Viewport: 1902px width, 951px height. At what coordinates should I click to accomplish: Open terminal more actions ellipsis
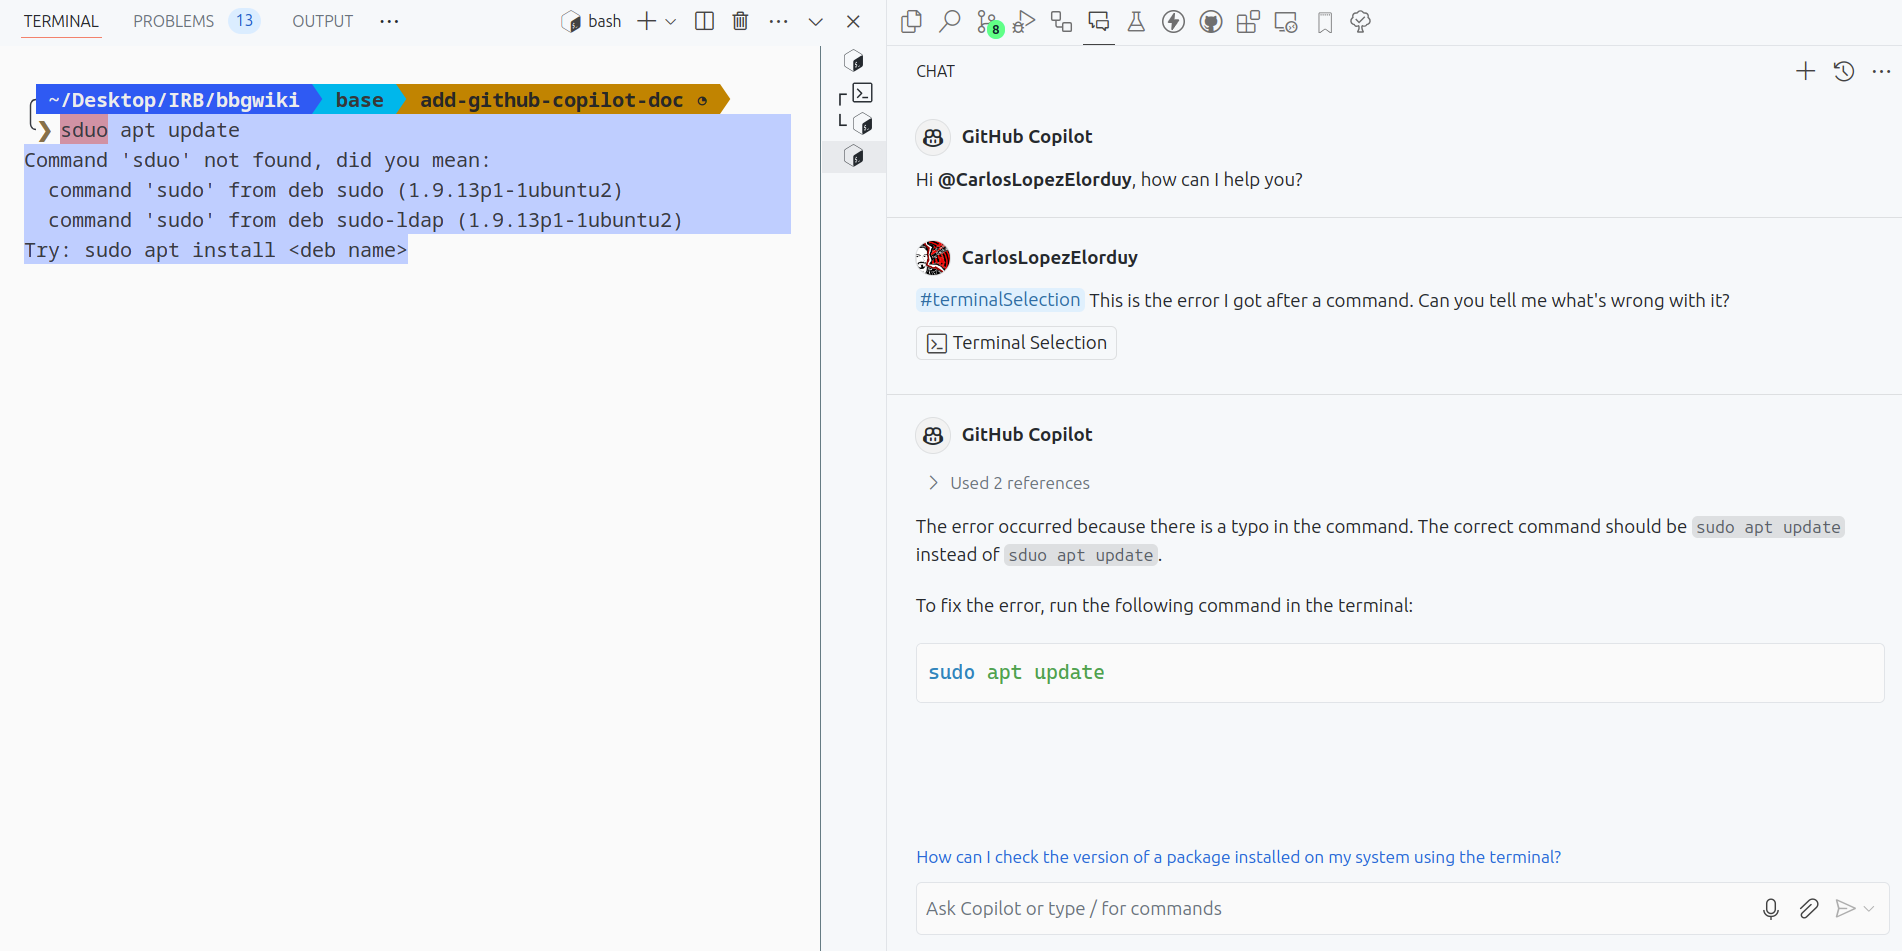click(778, 21)
